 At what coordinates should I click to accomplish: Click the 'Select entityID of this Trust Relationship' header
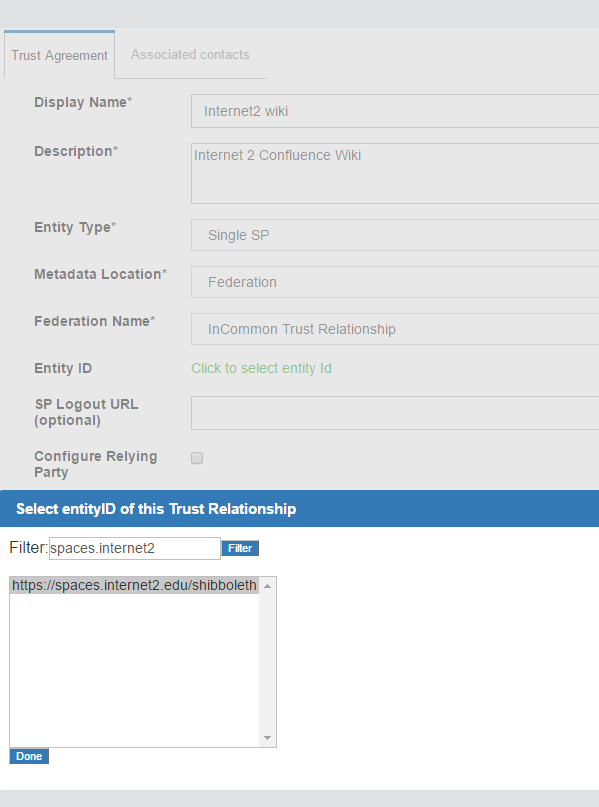click(x=156, y=509)
